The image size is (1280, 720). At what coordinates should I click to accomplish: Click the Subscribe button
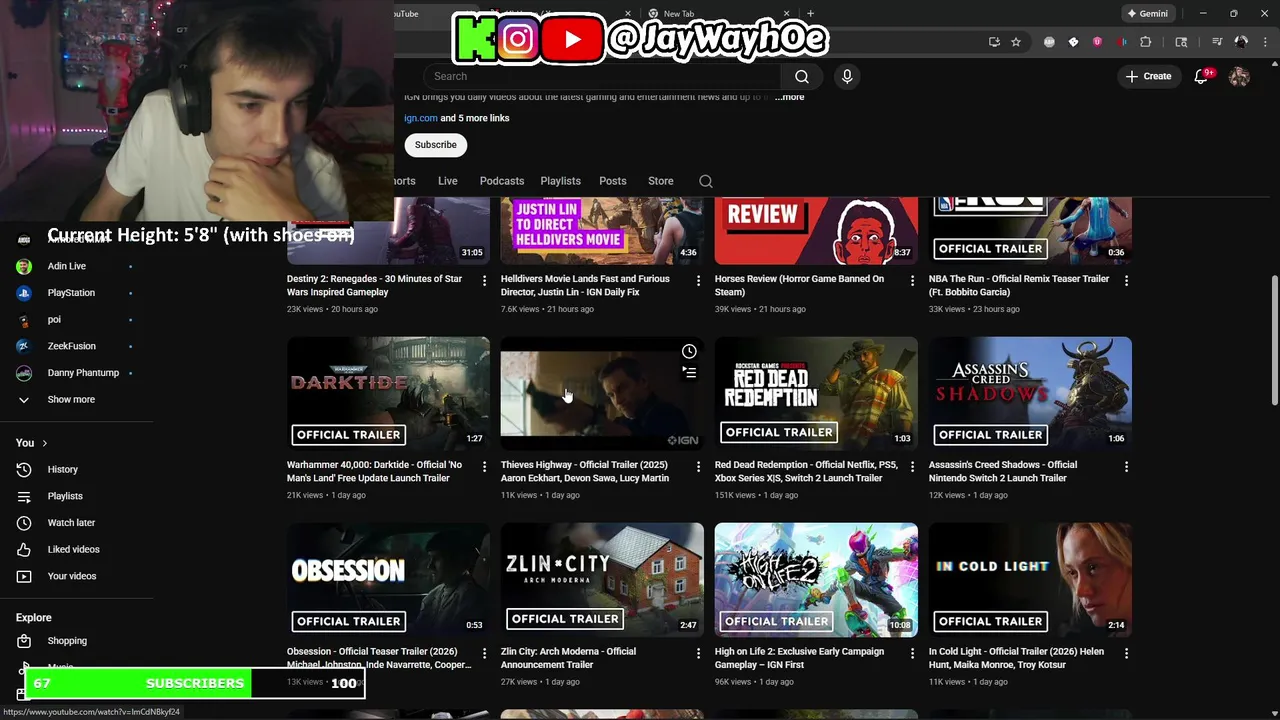(x=436, y=145)
